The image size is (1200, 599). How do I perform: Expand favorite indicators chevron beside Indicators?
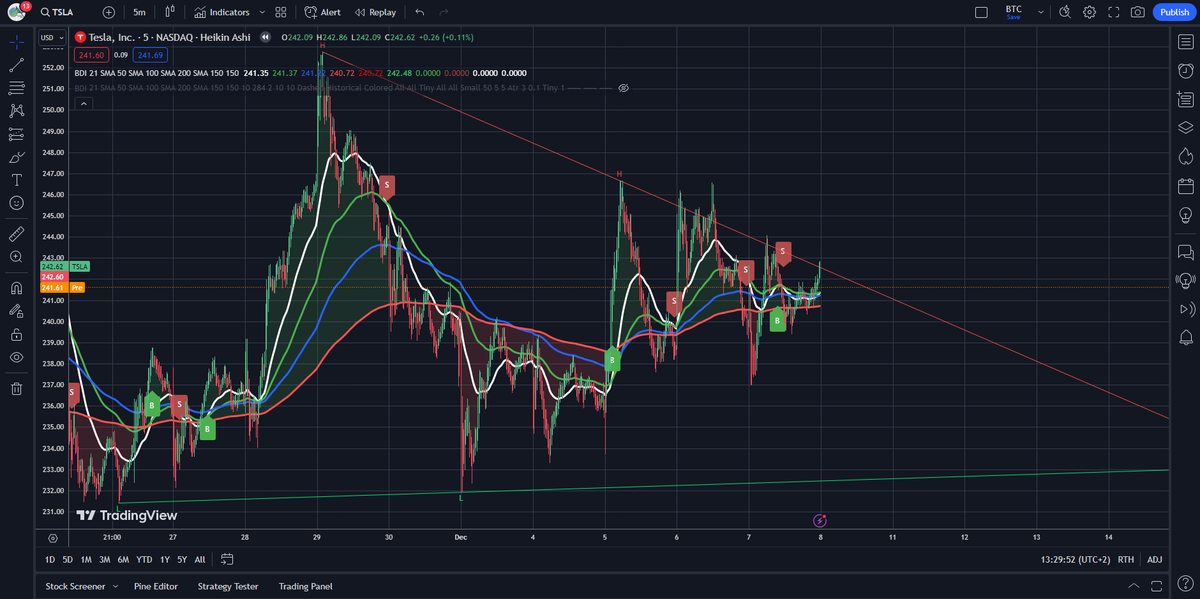click(x=262, y=12)
